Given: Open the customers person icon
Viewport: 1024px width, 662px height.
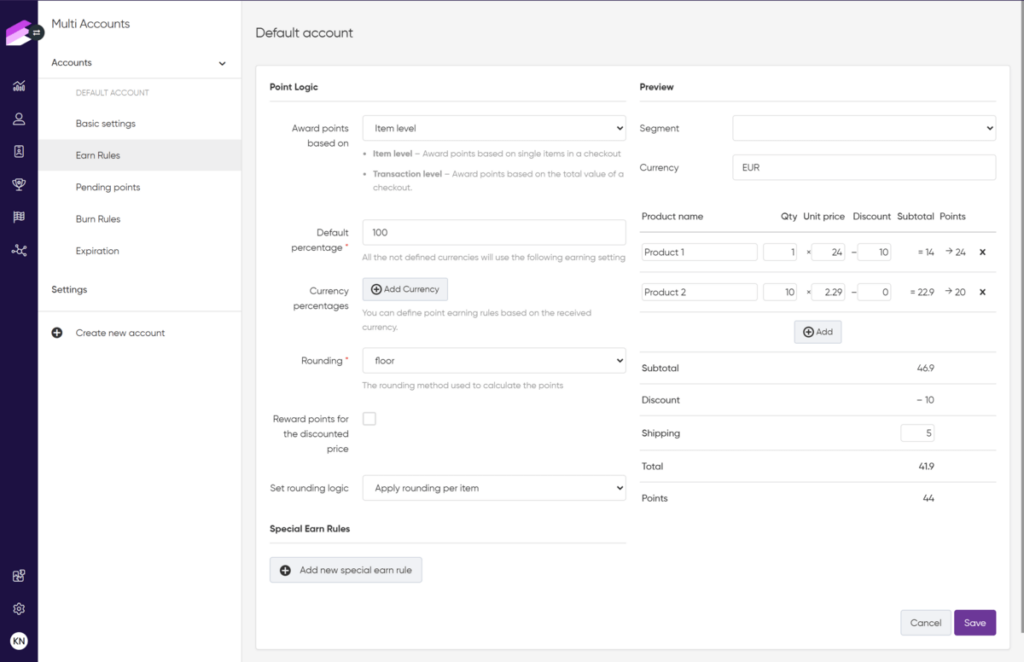Looking at the screenshot, I should coord(19,119).
